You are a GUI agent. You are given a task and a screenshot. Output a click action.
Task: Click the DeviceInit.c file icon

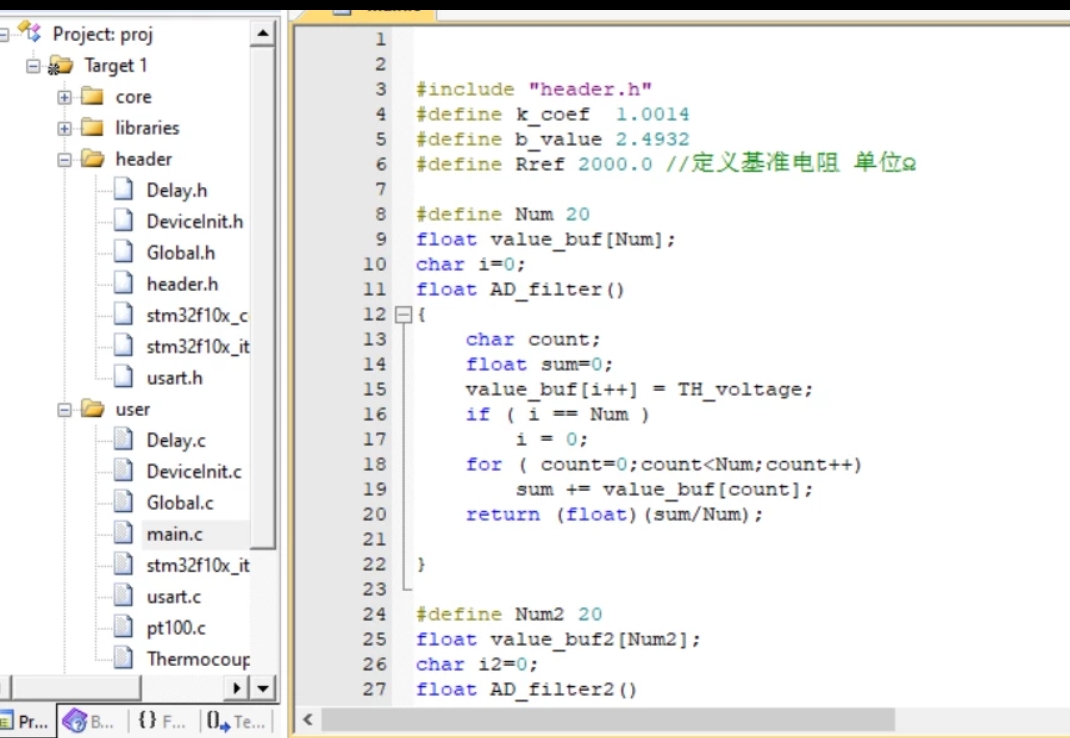[x=124, y=471]
